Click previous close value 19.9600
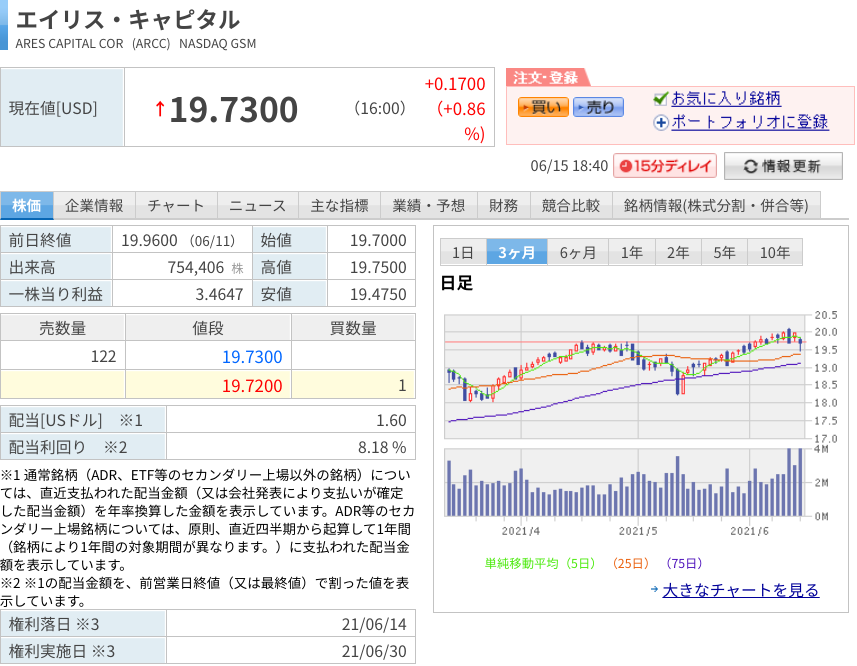The width and height of the screenshot is (857, 666). click(x=149, y=240)
